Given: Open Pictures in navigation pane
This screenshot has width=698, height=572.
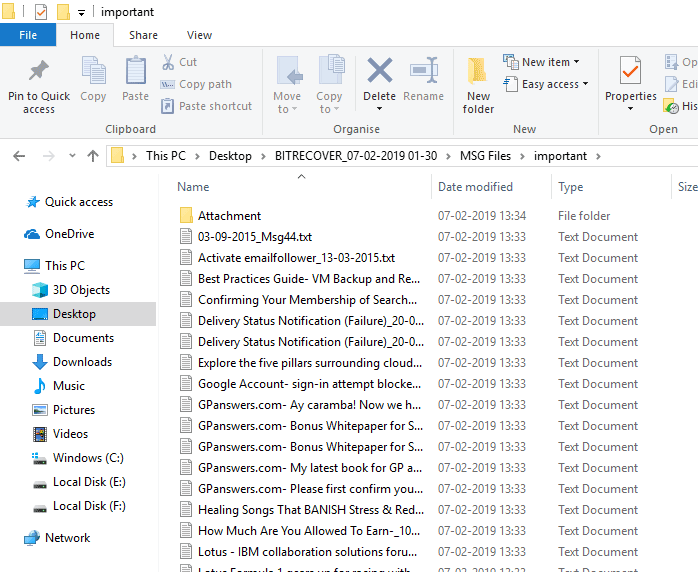Looking at the screenshot, I should [x=73, y=410].
